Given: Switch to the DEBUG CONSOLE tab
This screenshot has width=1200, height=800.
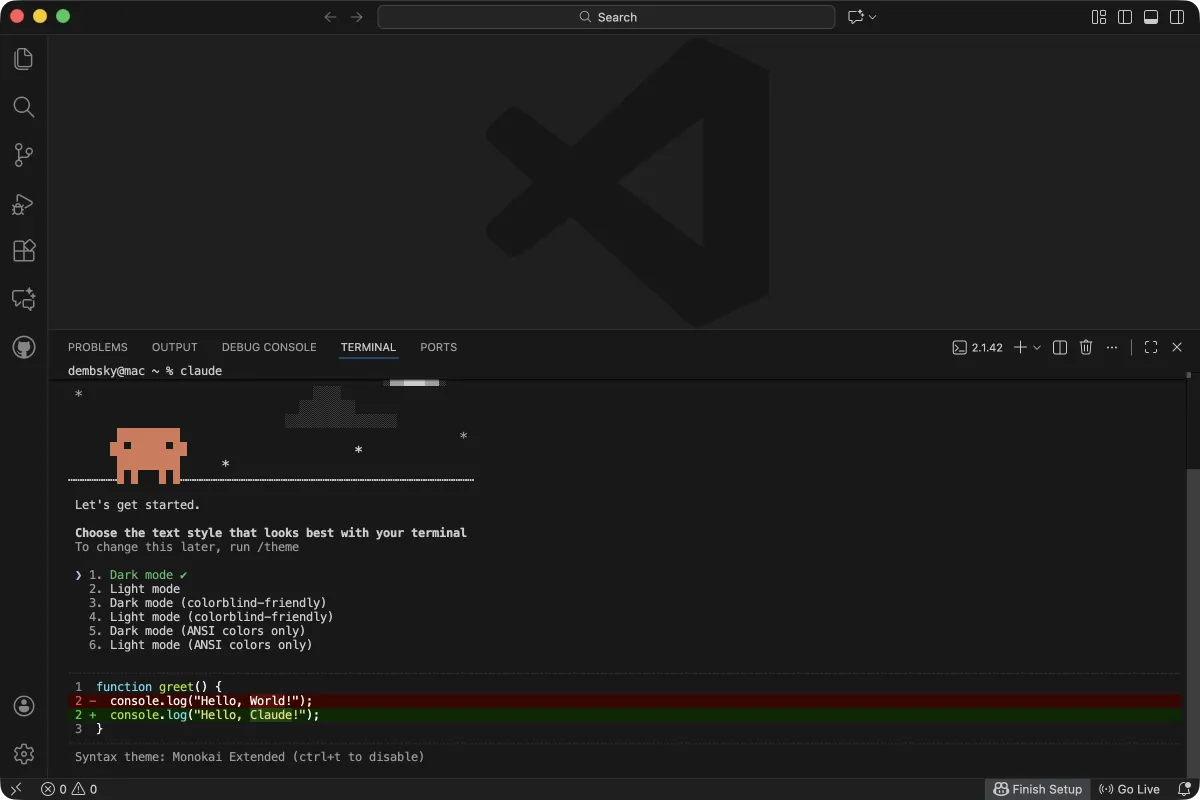Looking at the screenshot, I should tap(268, 347).
